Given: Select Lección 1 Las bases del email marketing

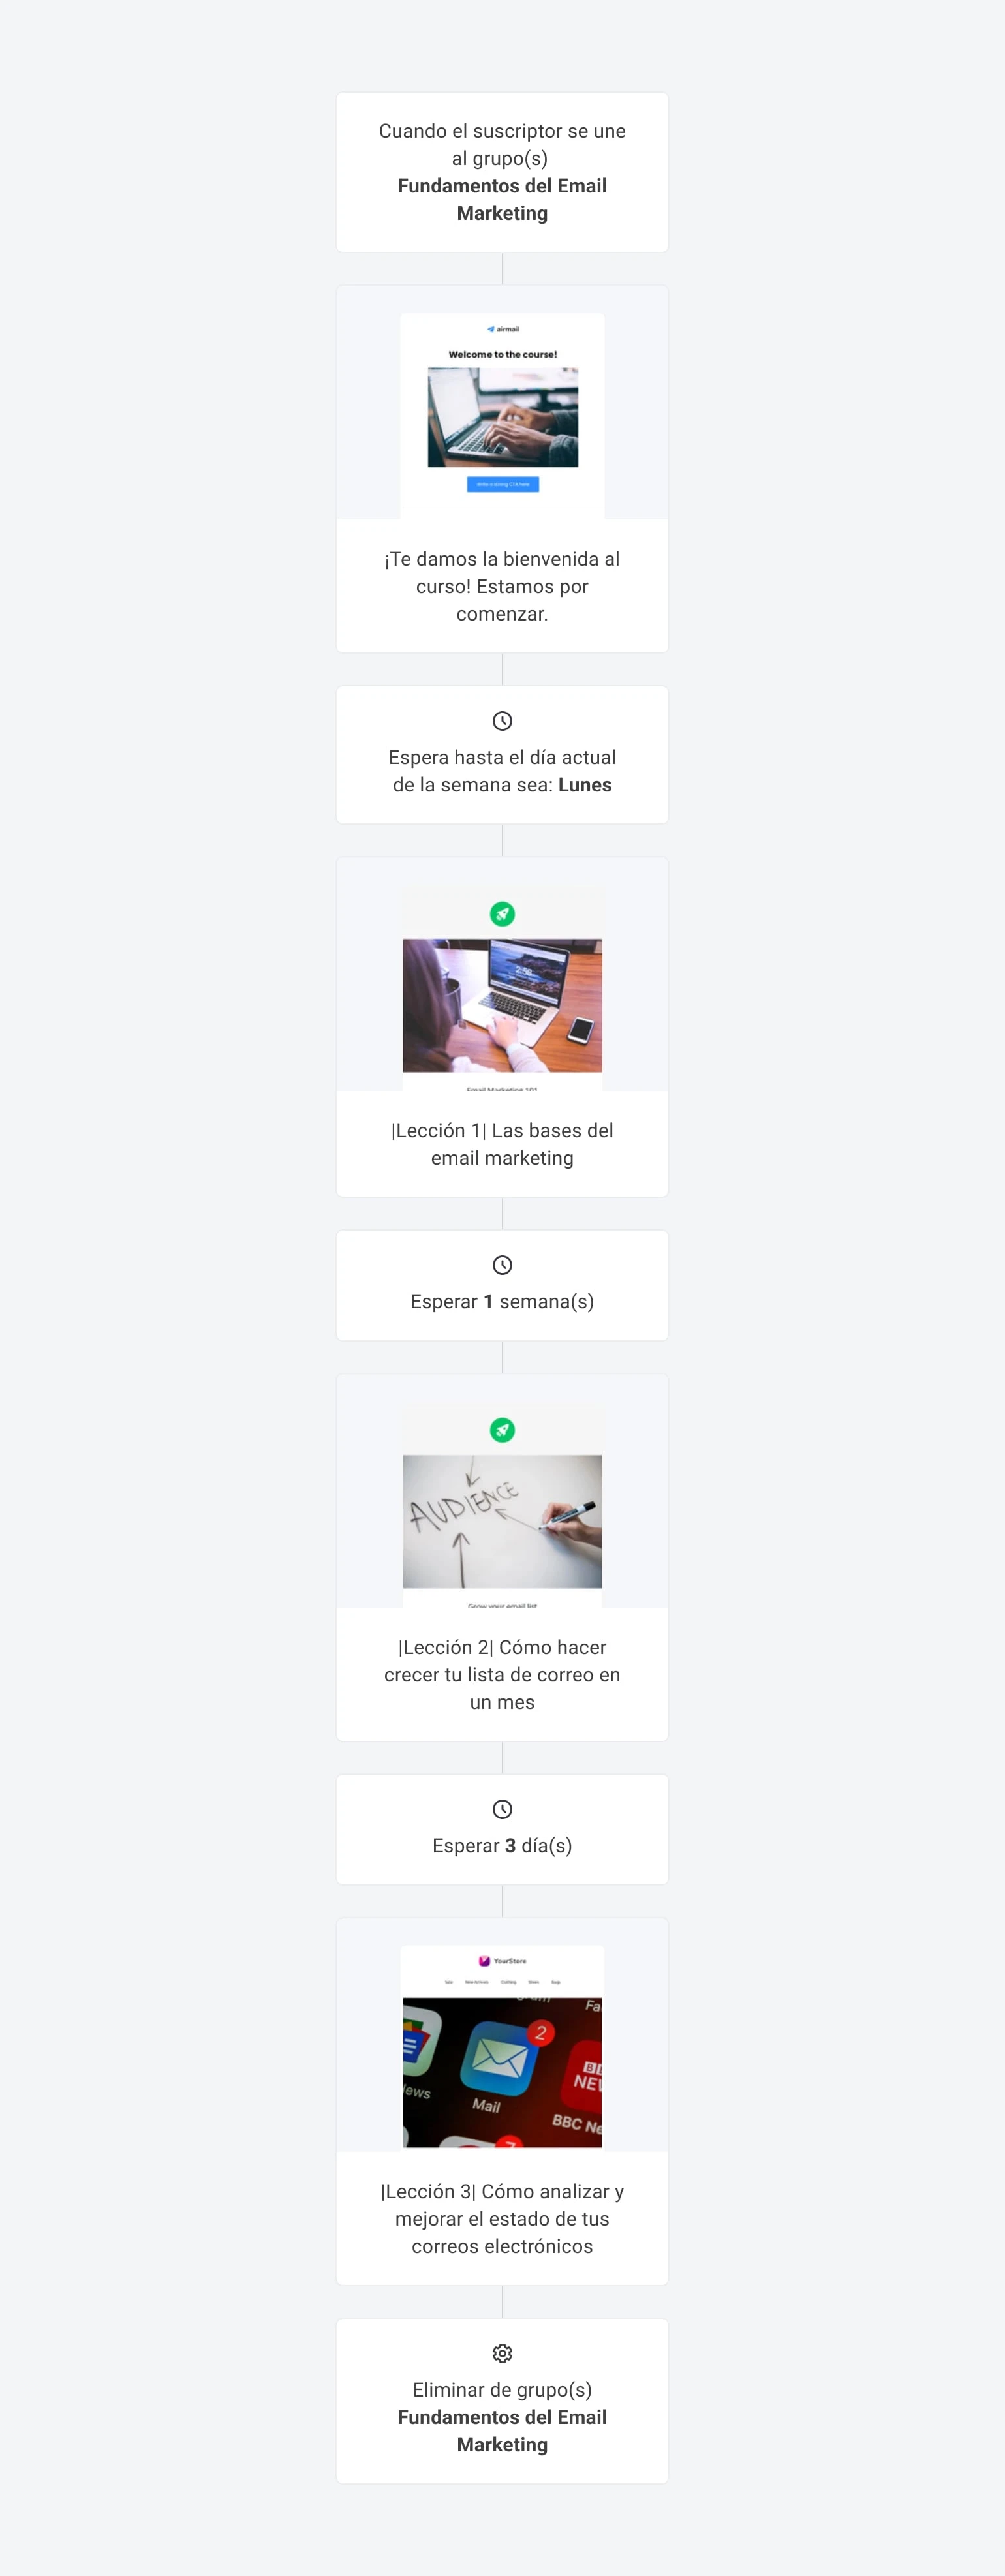Looking at the screenshot, I should pyautogui.click(x=502, y=1144).
